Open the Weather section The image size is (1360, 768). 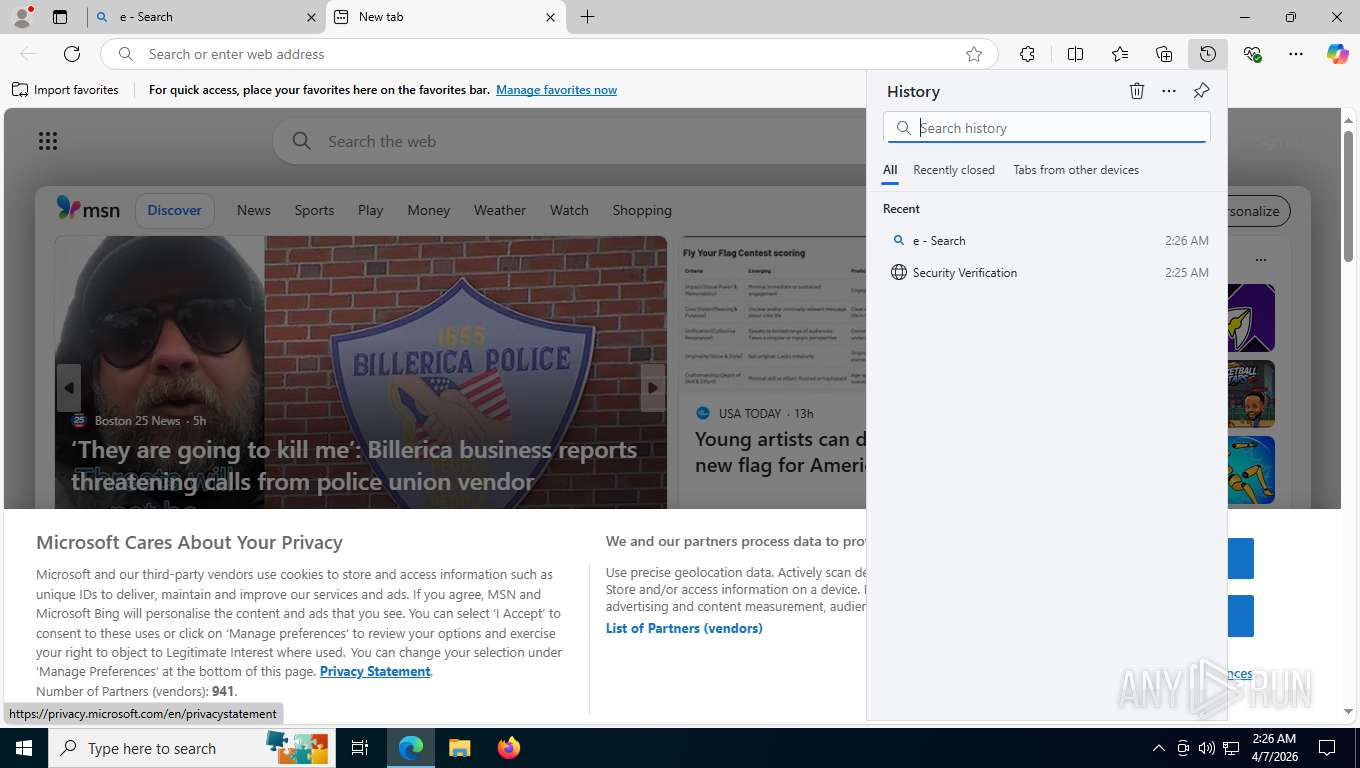pyautogui.click(x=499, y=210)
